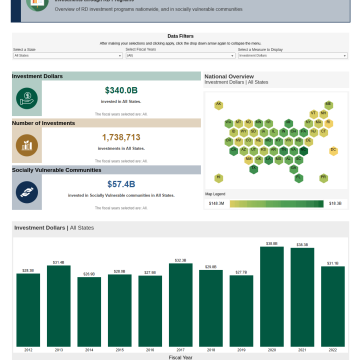Select the VT hexagon on the map
The image size is (360, 360).
click(x=314, y=114)
